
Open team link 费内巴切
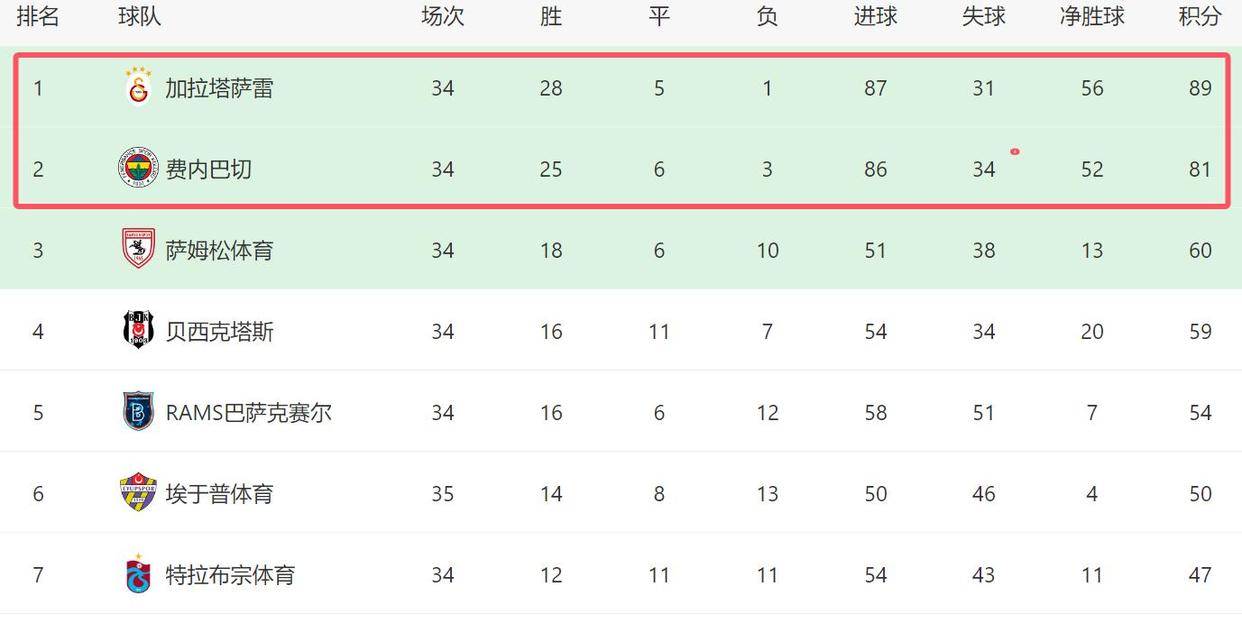(208, 169)
